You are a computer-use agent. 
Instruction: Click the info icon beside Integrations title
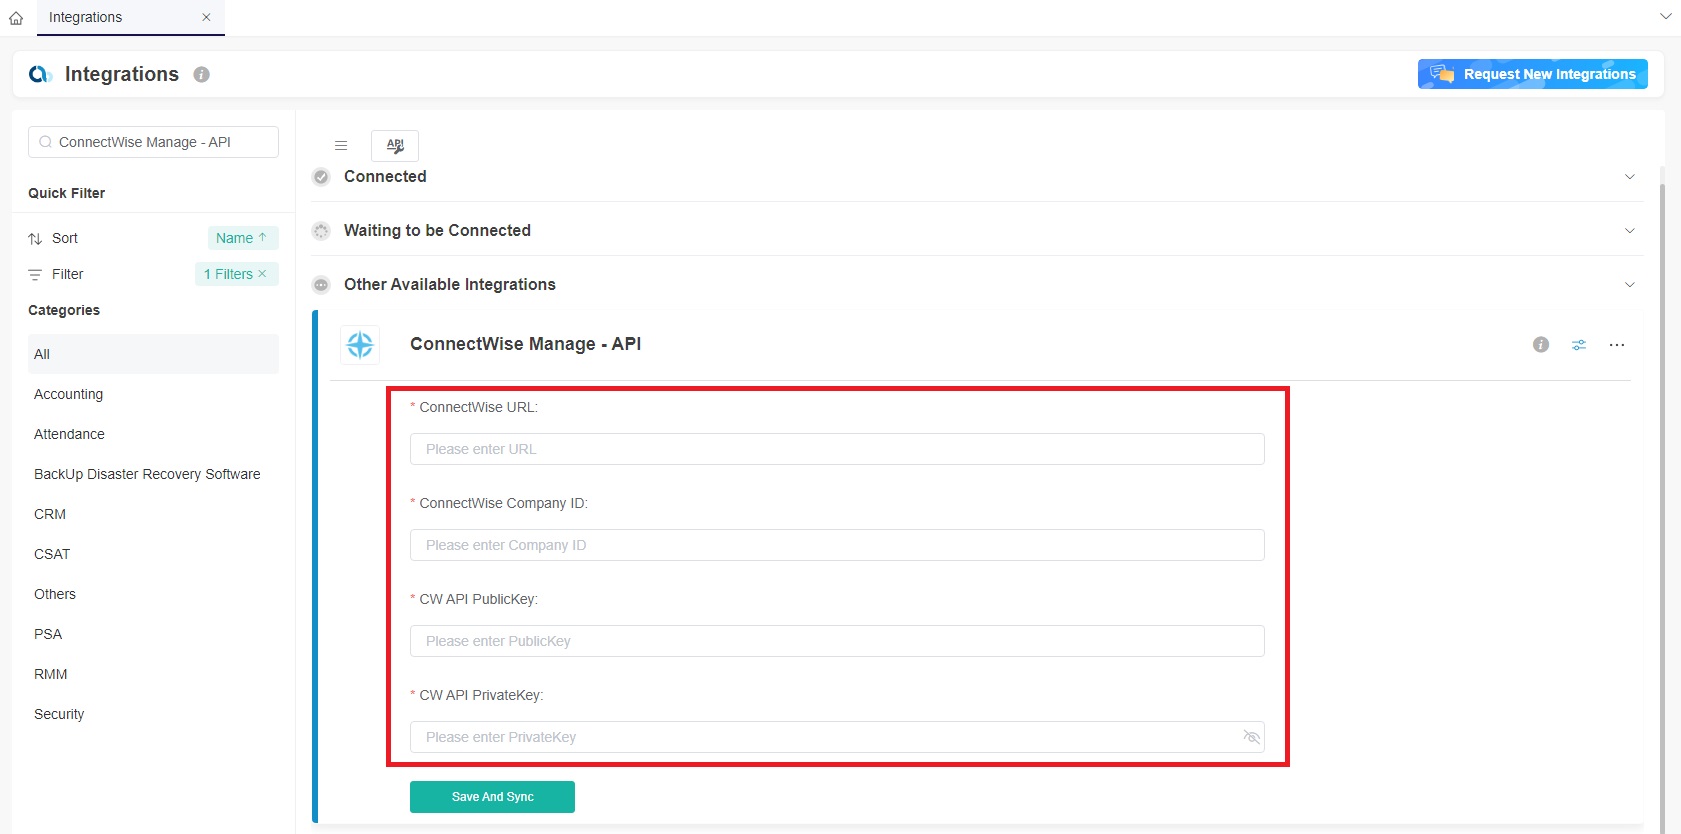201,75
